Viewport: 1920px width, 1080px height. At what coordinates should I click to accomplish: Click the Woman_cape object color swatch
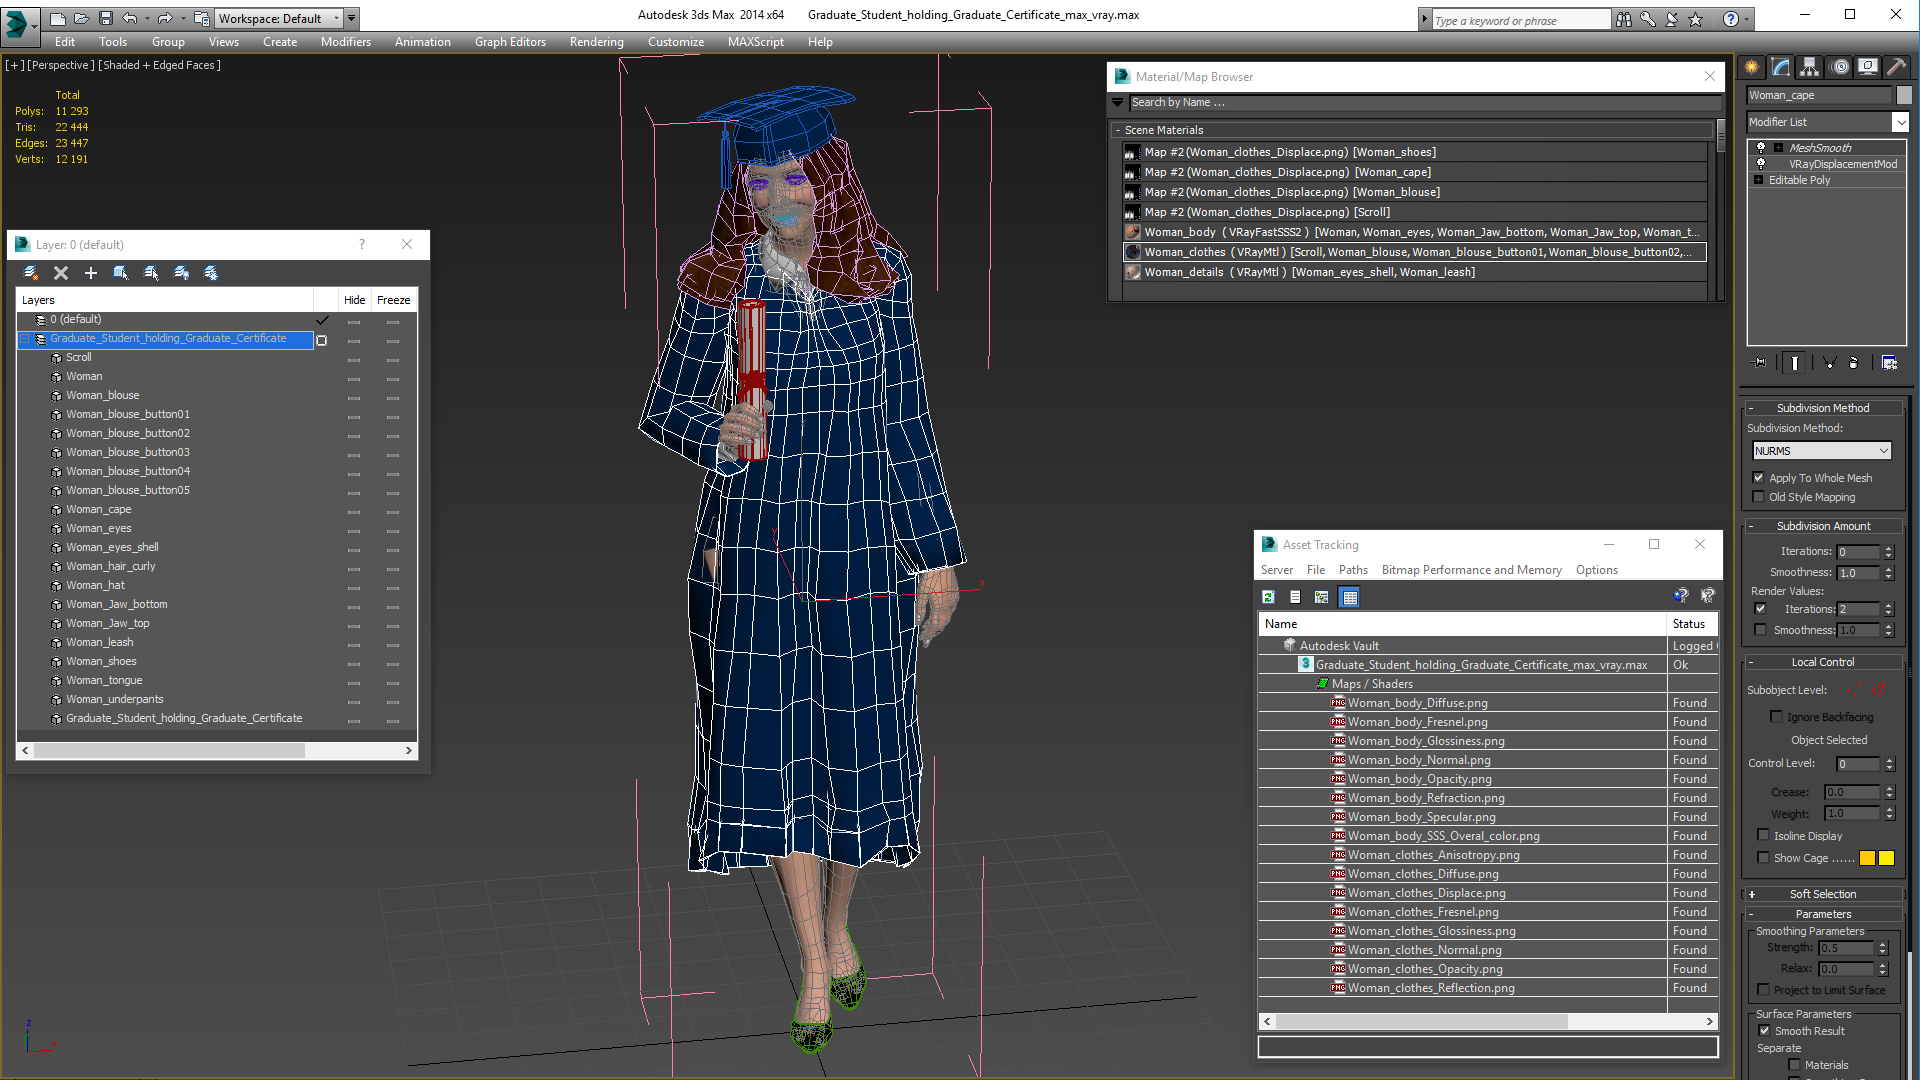pos(1904,95)
